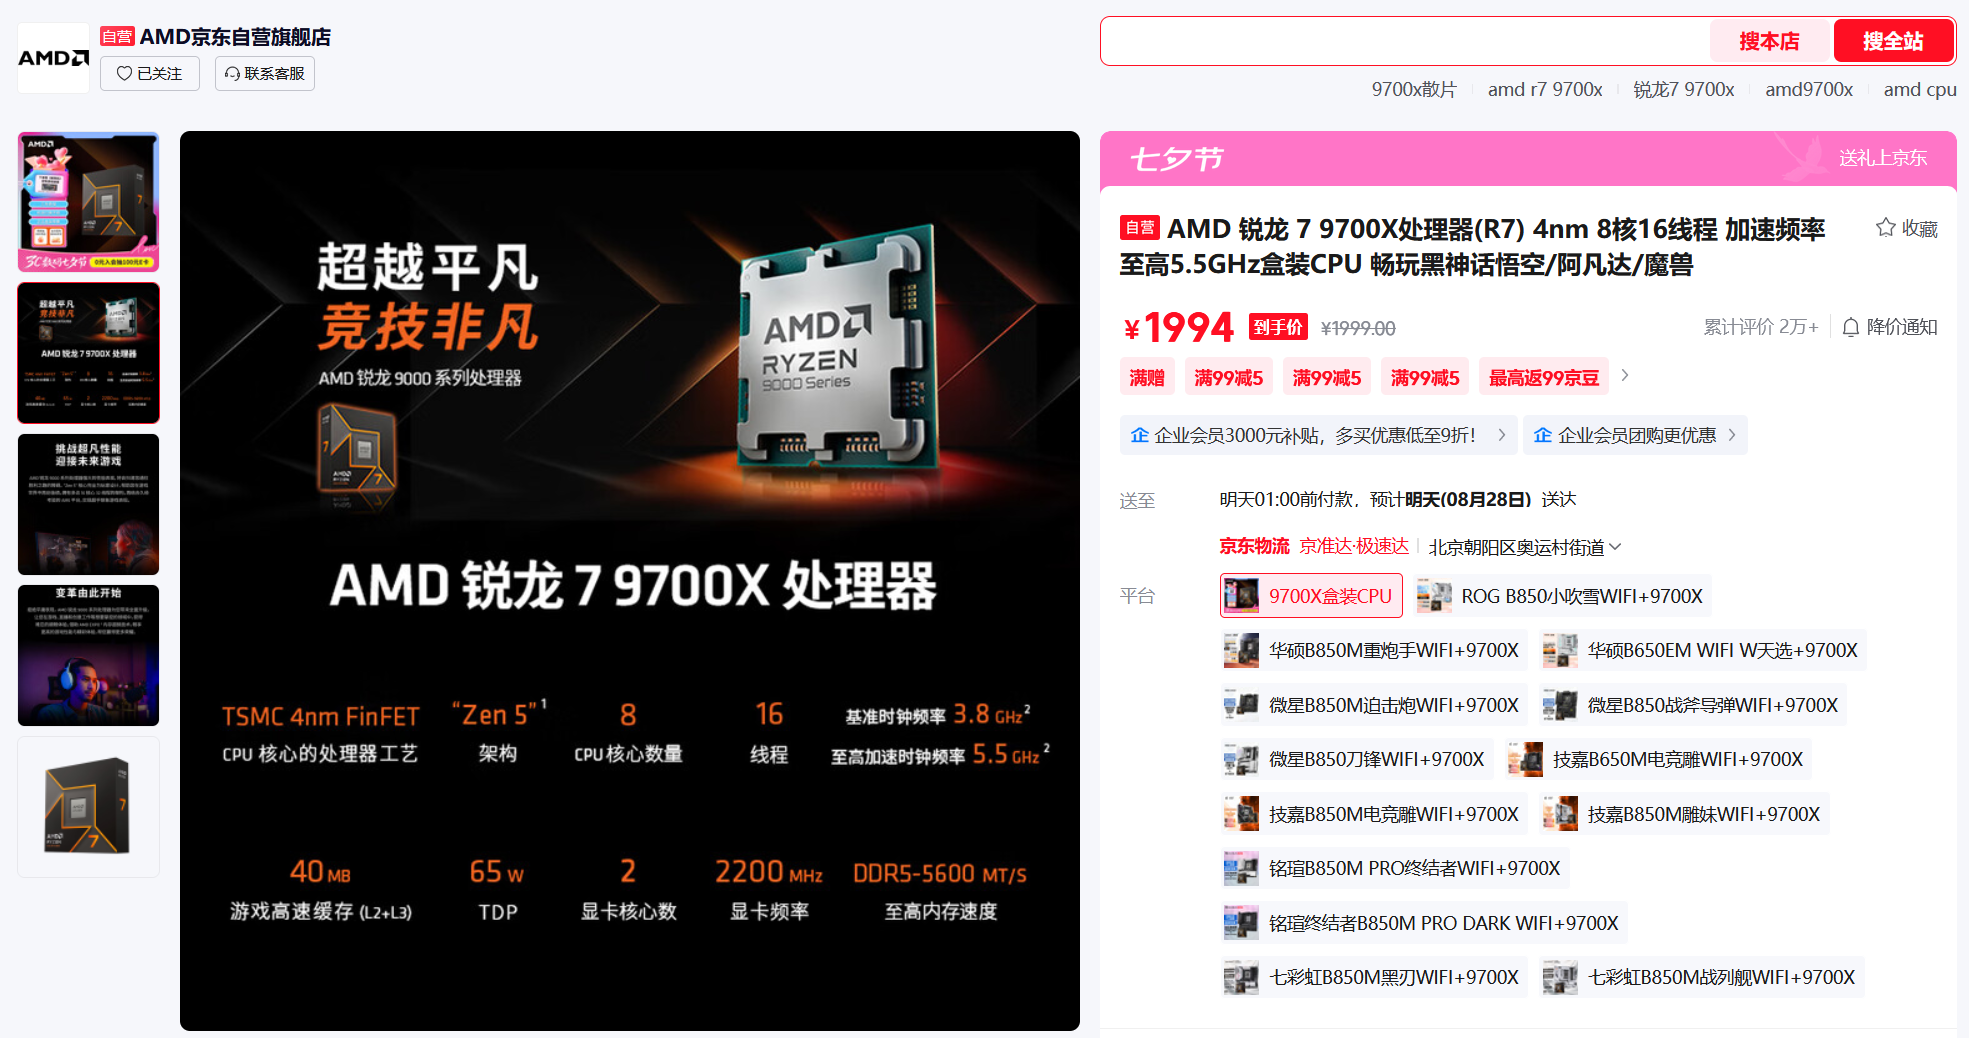Click the 满99减5 coupon tag

(x=1228, y=377)
